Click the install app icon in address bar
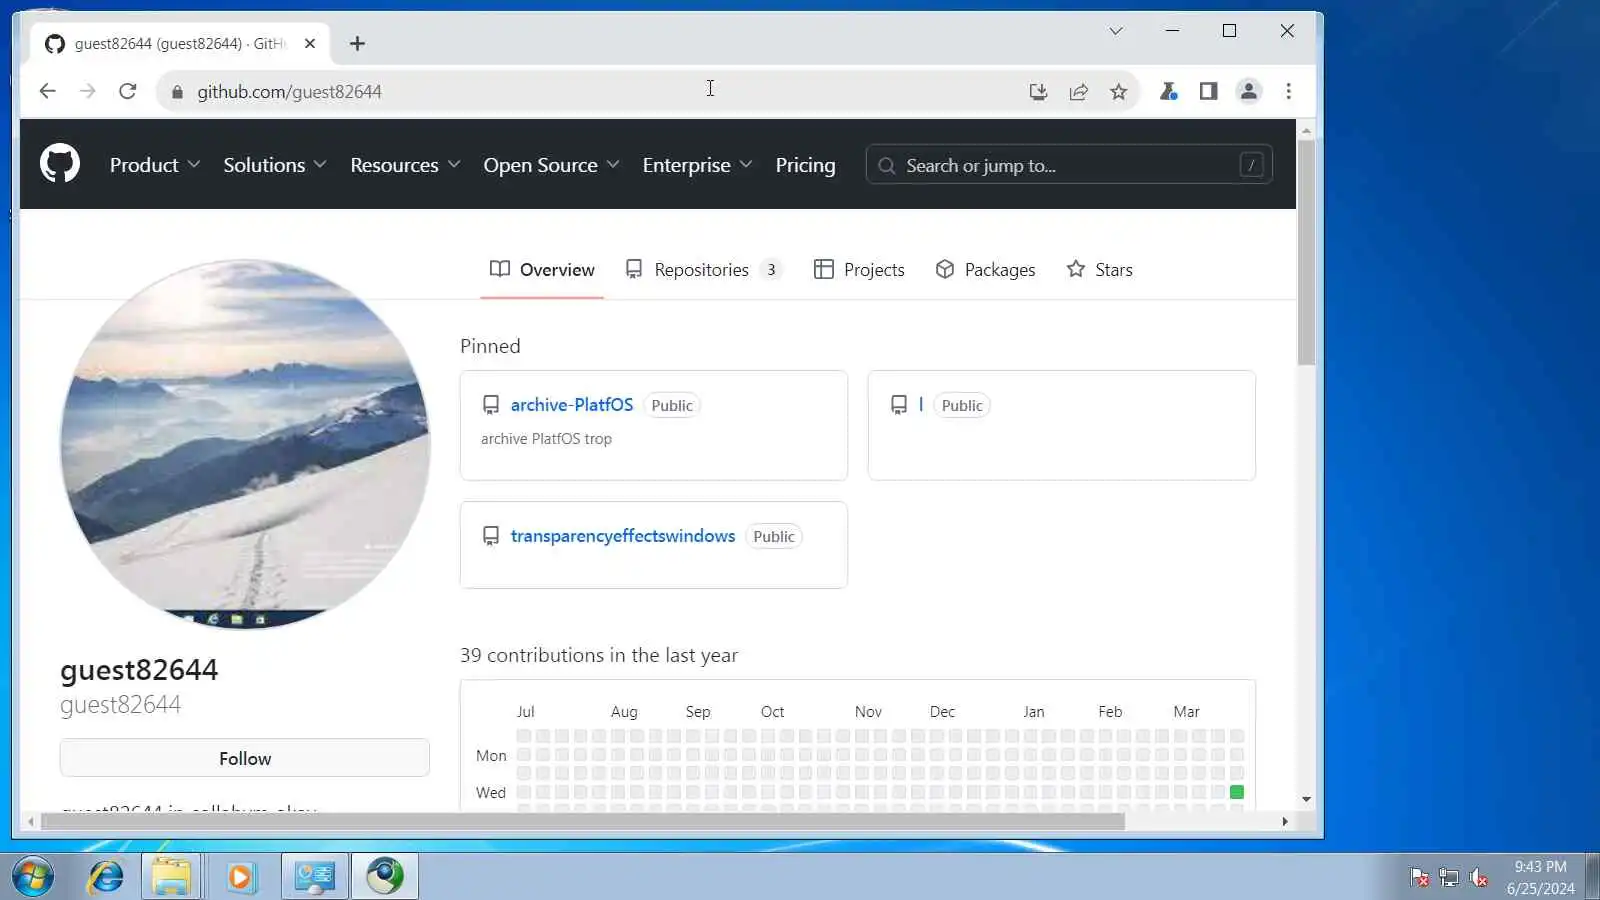This screenshot has width=1600, height=900. coord(1038,92)
